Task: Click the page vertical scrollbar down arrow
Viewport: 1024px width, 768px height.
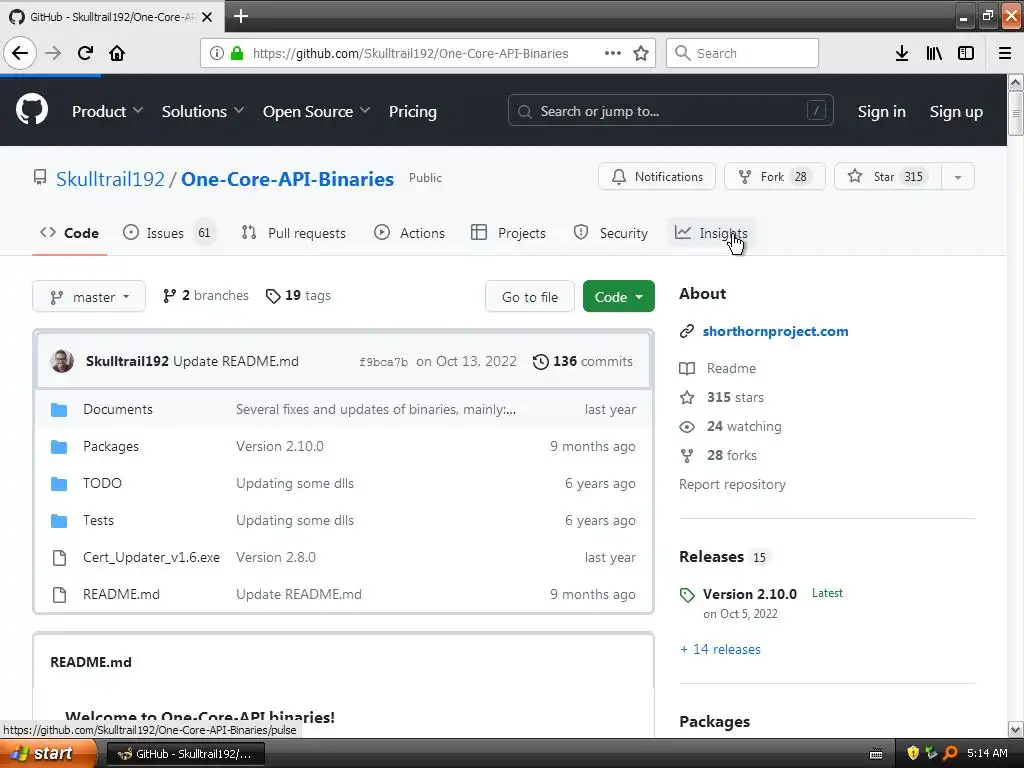Action: click(x=1015, y=729)
